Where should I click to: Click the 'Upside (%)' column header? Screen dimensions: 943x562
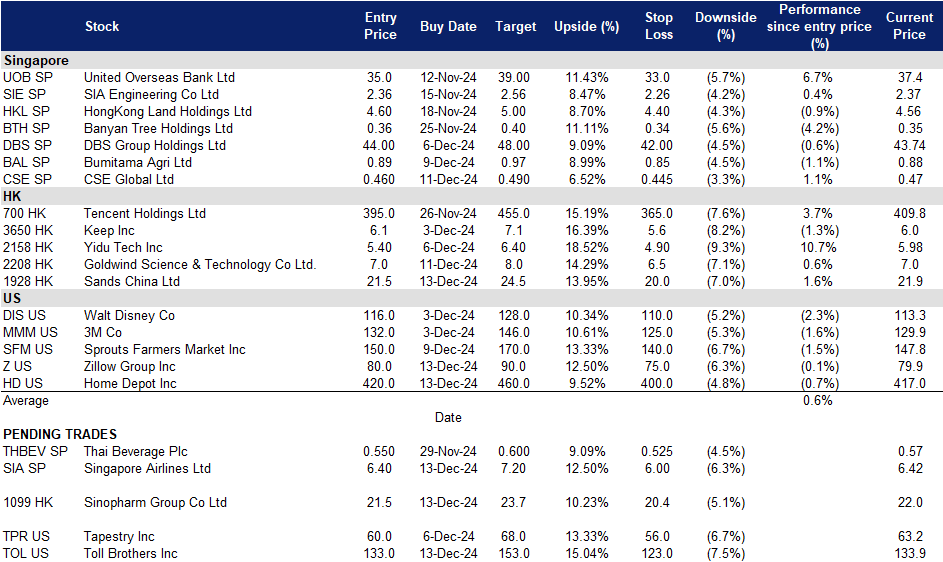click(x=586, y=26)
